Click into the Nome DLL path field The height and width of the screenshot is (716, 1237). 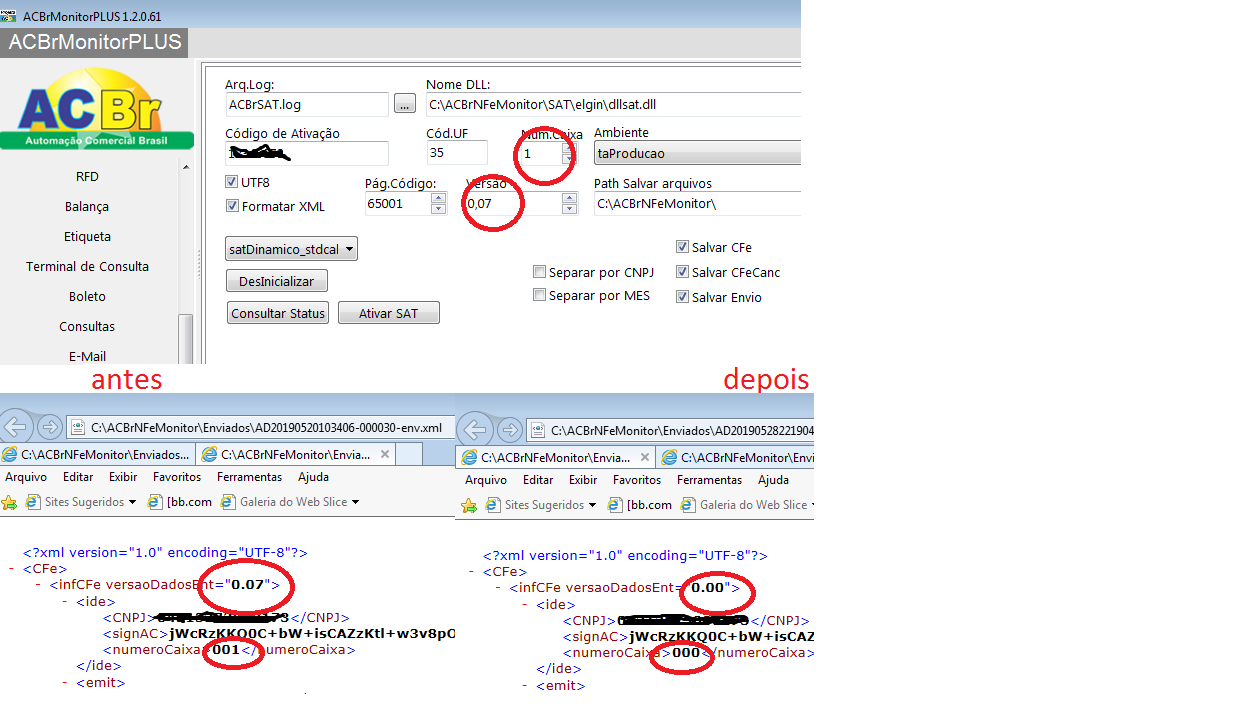(613, 104)
